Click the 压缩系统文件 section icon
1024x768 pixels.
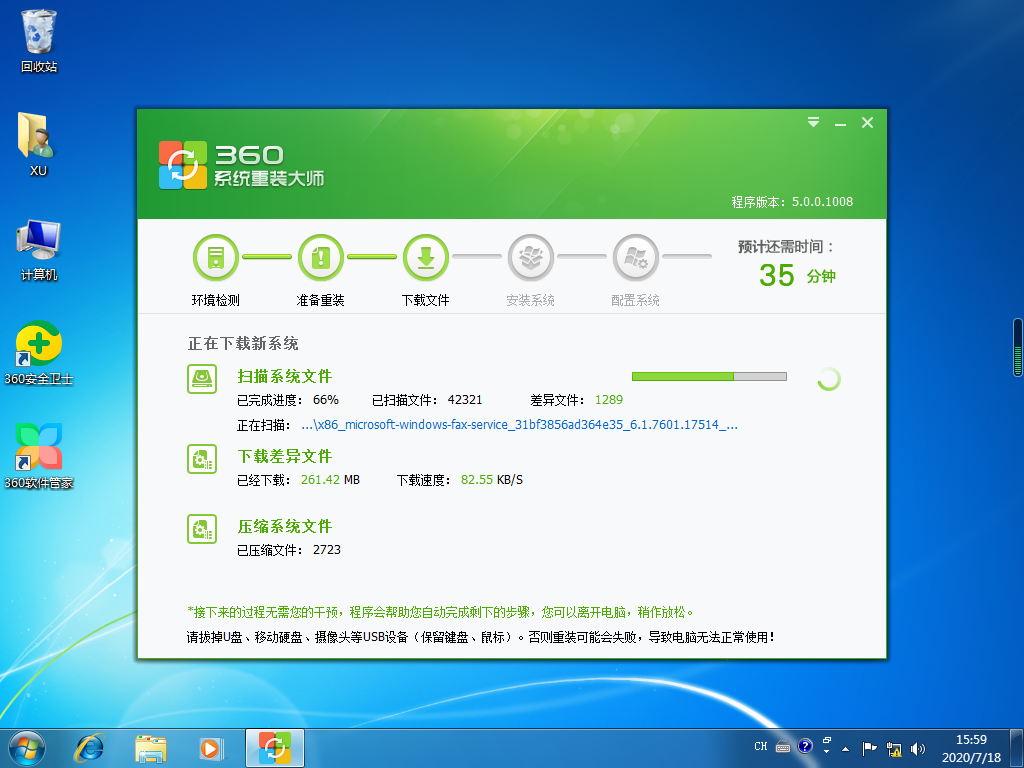[202, 528]
